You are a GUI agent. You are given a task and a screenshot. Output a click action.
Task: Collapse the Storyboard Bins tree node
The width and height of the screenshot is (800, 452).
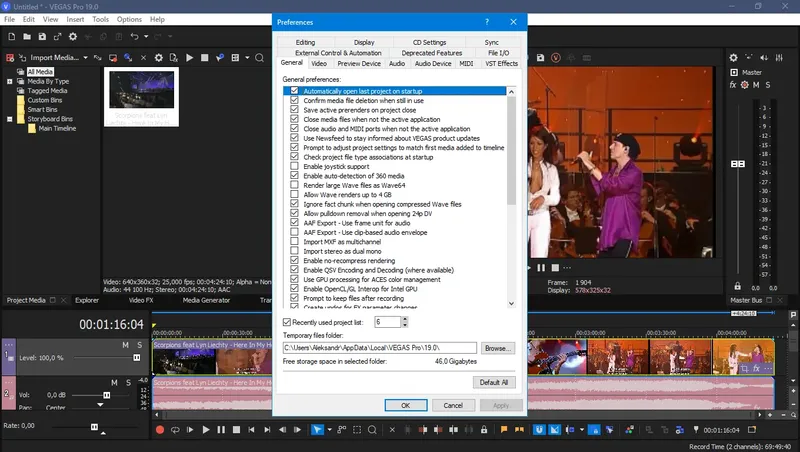(x=10, y=119)
